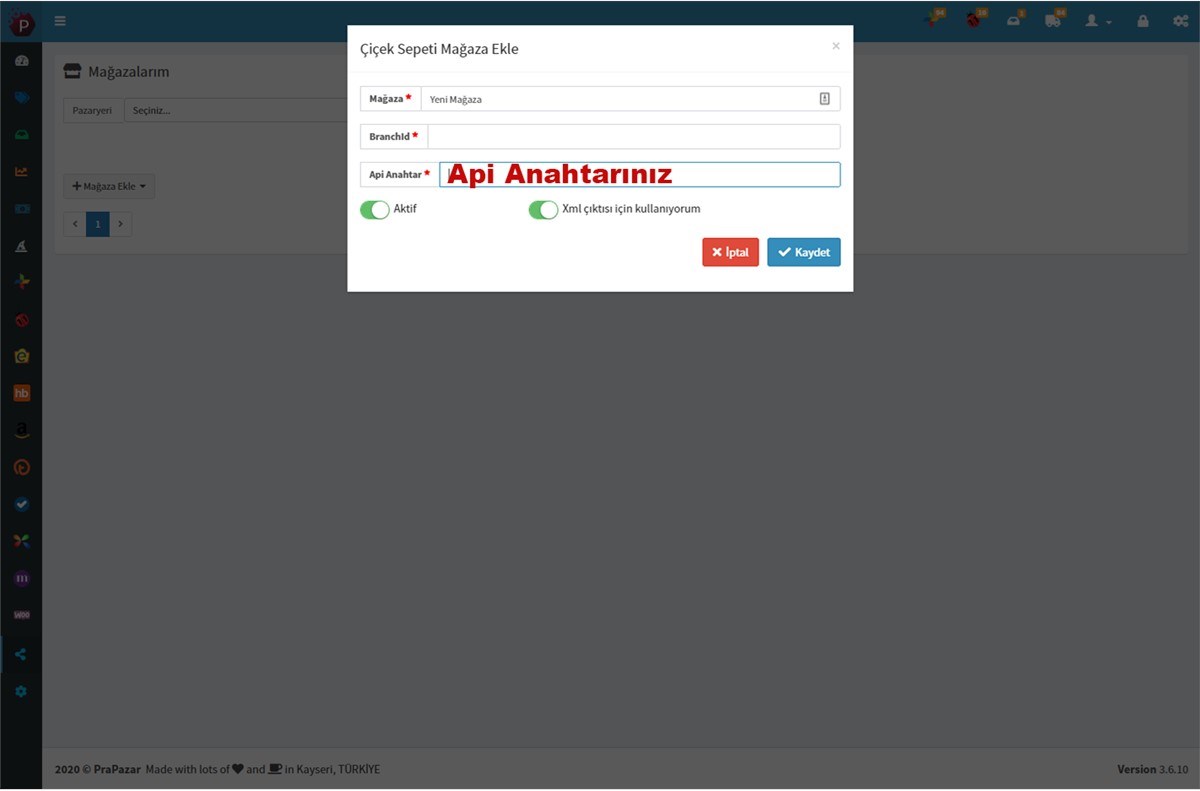1200x791 pixels.
Task: Open the red circle sidebar icon
Action: (21, 320)
